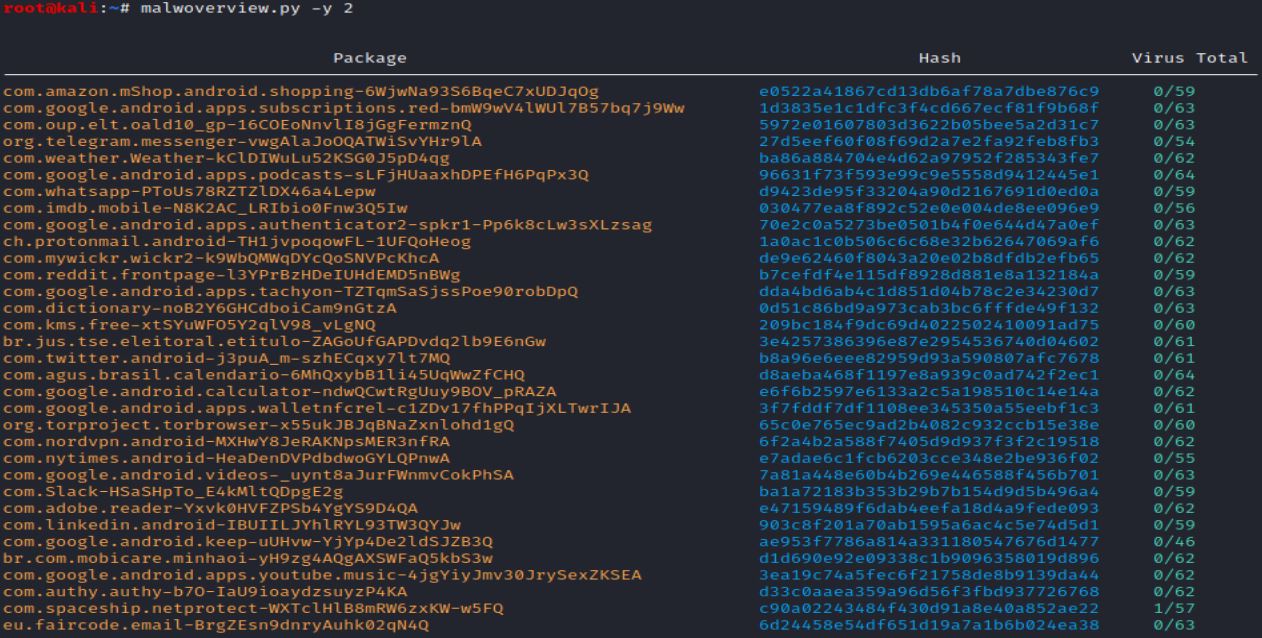Select the ch.protonmail.android package entry
1262x638 pixels.
click(x=237, y=241)
